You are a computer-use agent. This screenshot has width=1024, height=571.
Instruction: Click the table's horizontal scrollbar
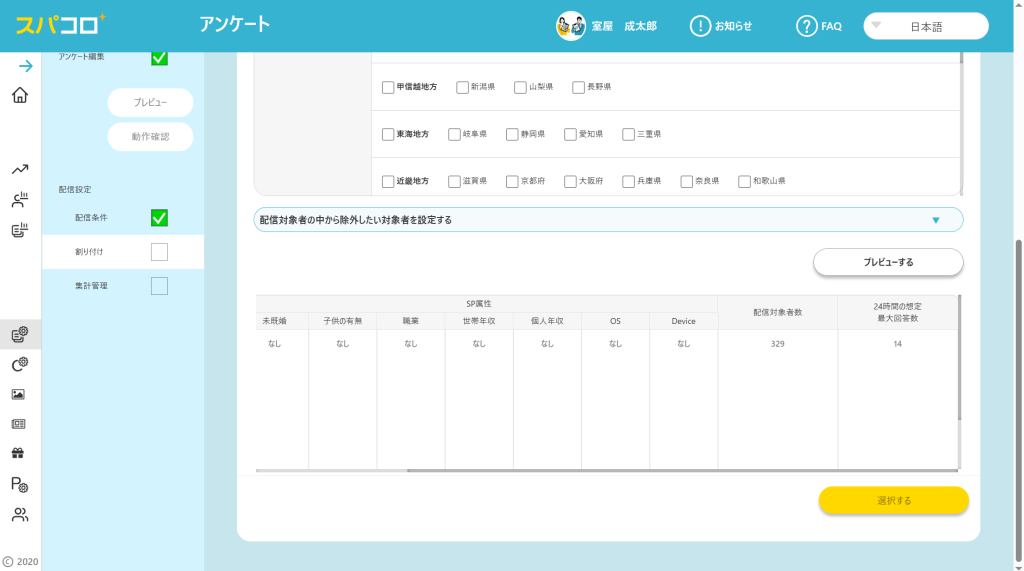(x=682, y=470)
